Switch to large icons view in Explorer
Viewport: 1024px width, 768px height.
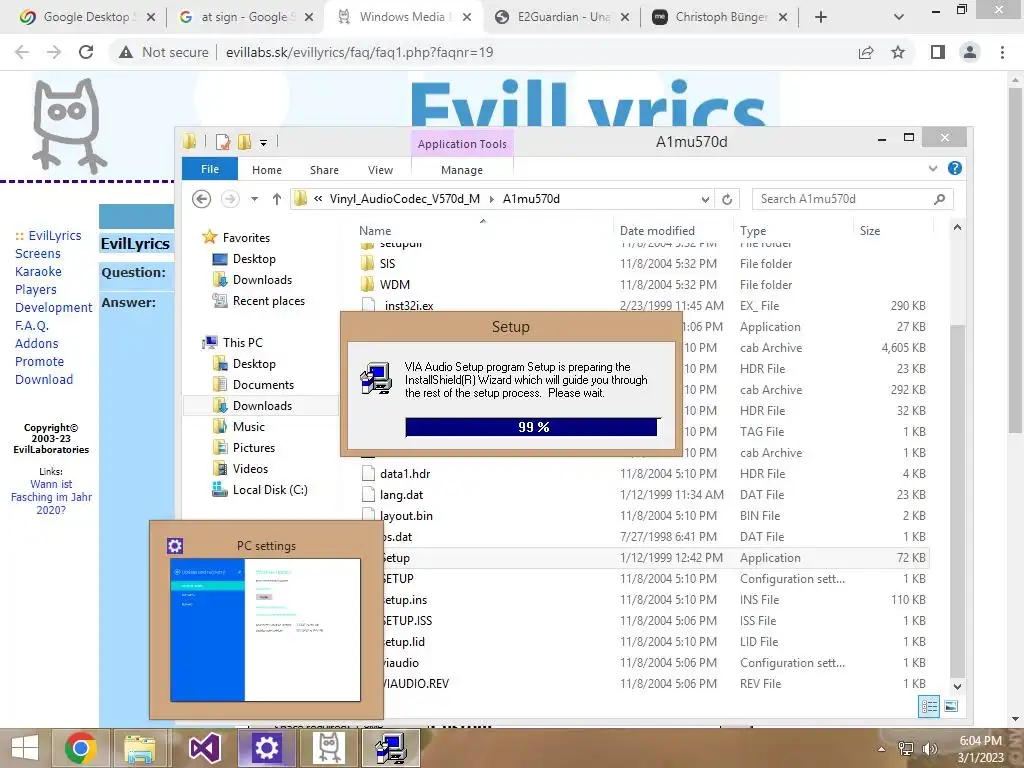(x=951, y=706)
